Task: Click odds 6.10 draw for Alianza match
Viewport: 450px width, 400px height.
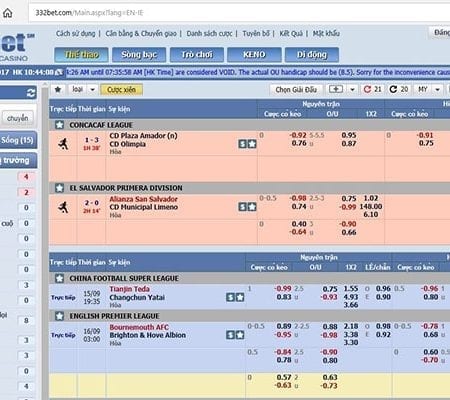Action: click(371, 214)
